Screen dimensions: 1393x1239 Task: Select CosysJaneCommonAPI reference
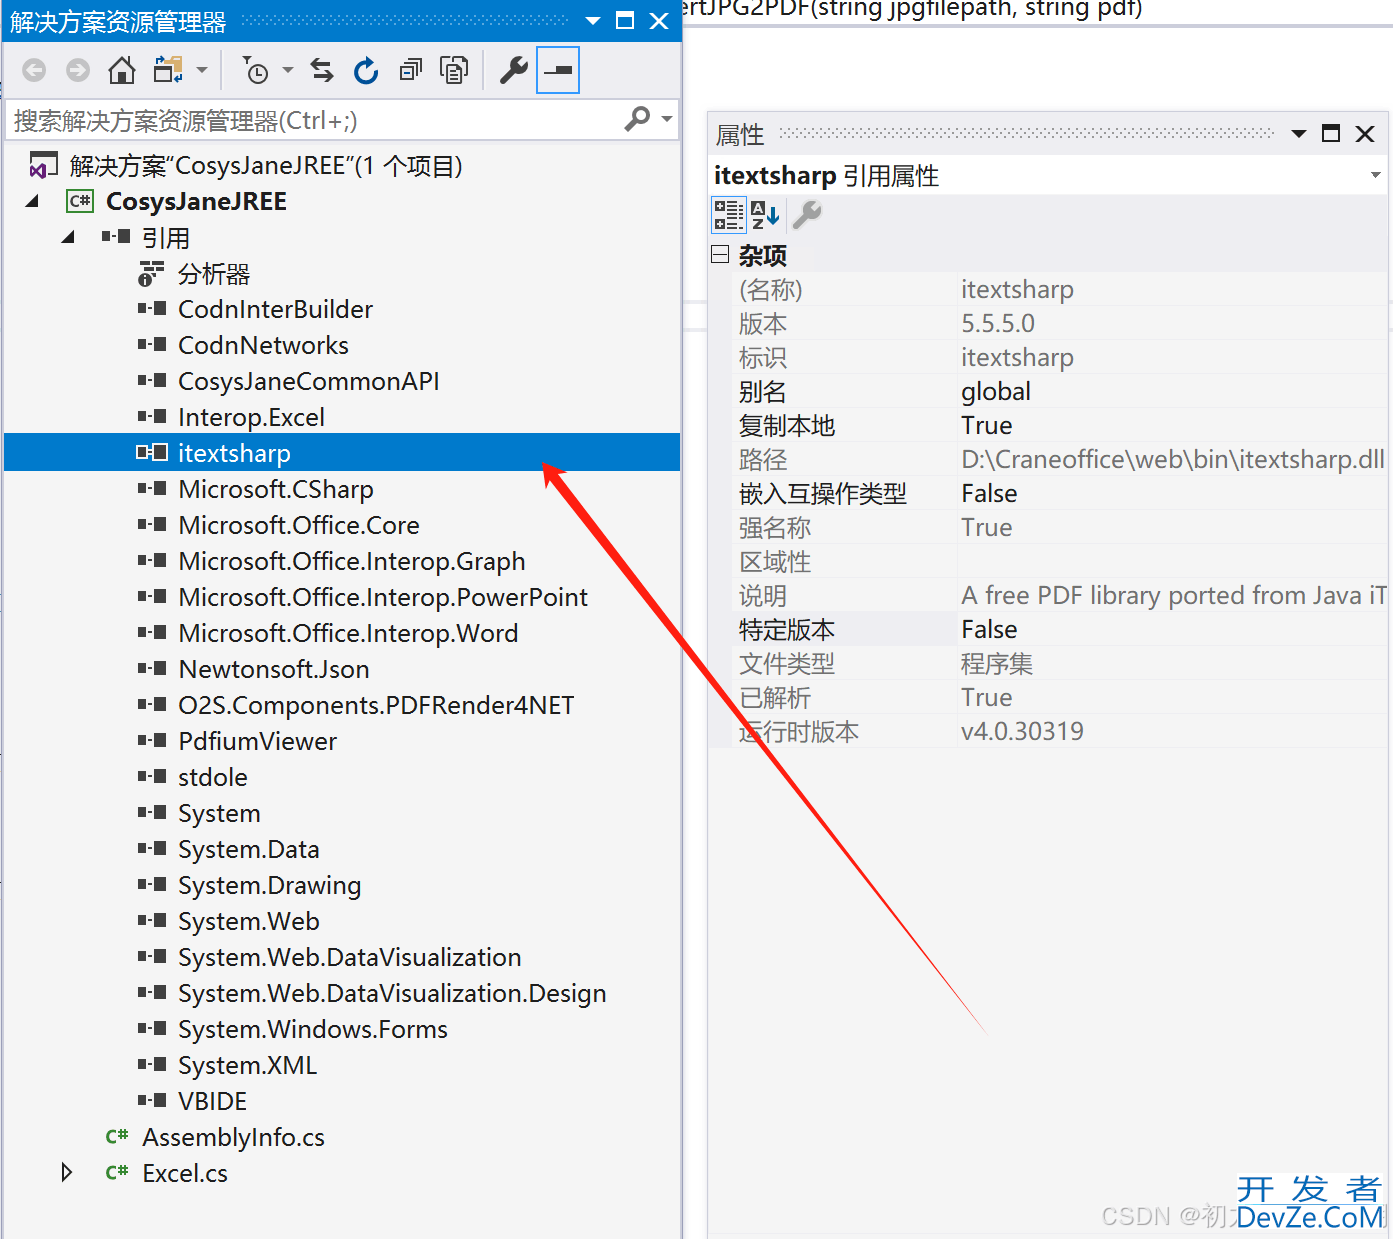coord(308,382)
